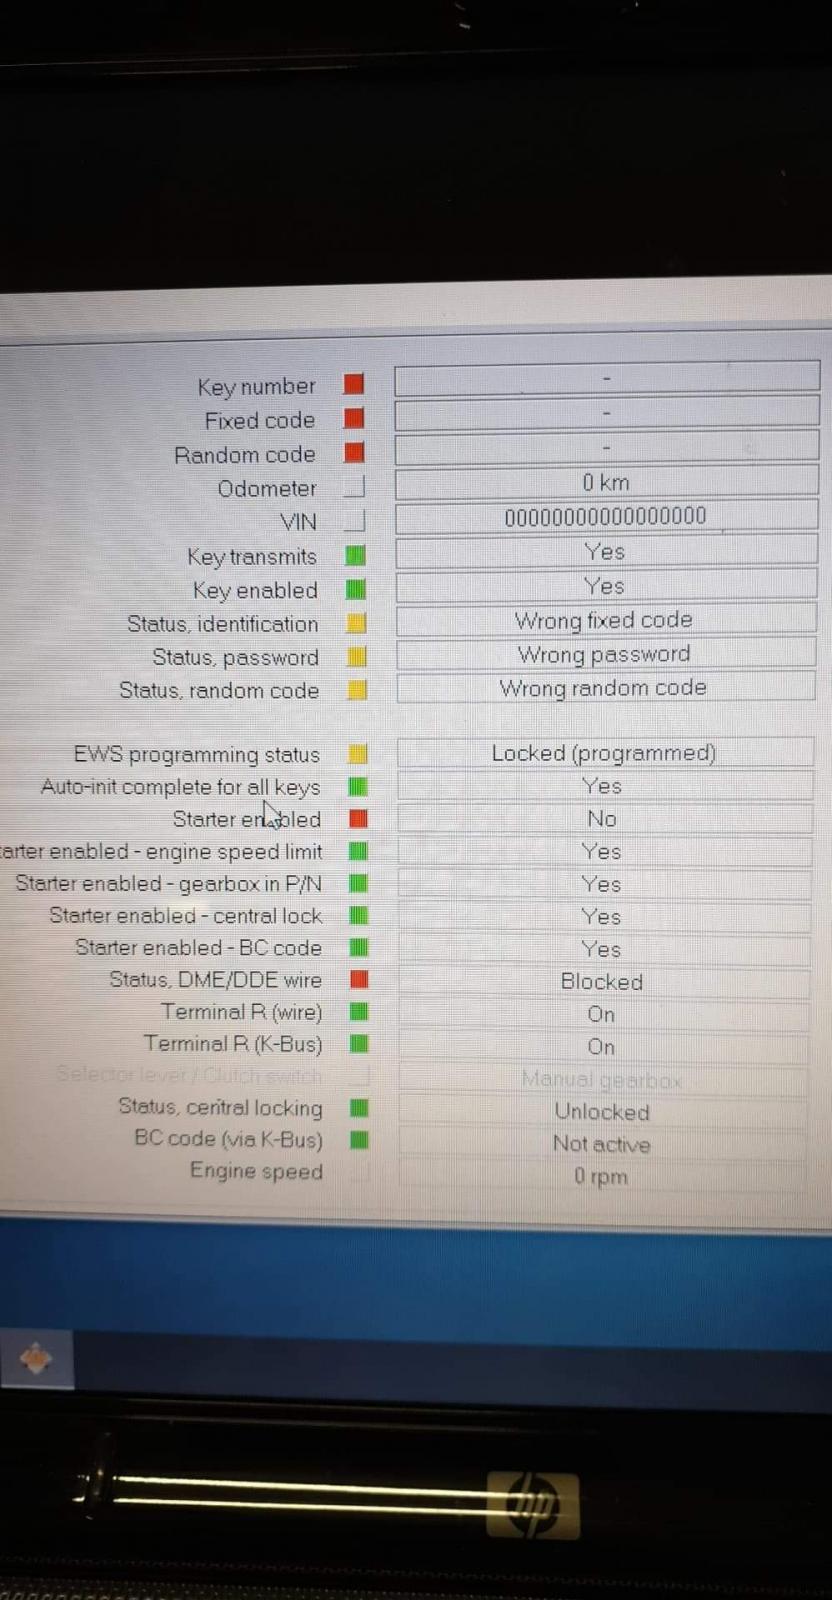Click the yellow EWS programming status indicator
The image size is (832, 1600).
(x=357, y=754)
